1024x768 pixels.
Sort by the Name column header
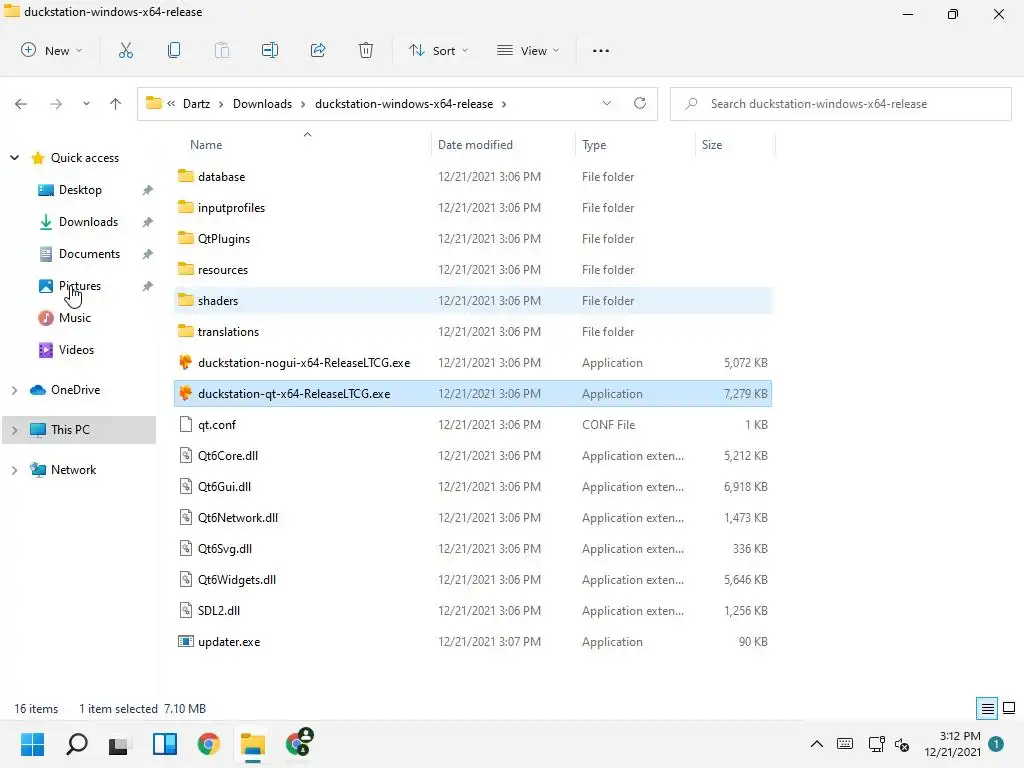[x=206, y=145]
